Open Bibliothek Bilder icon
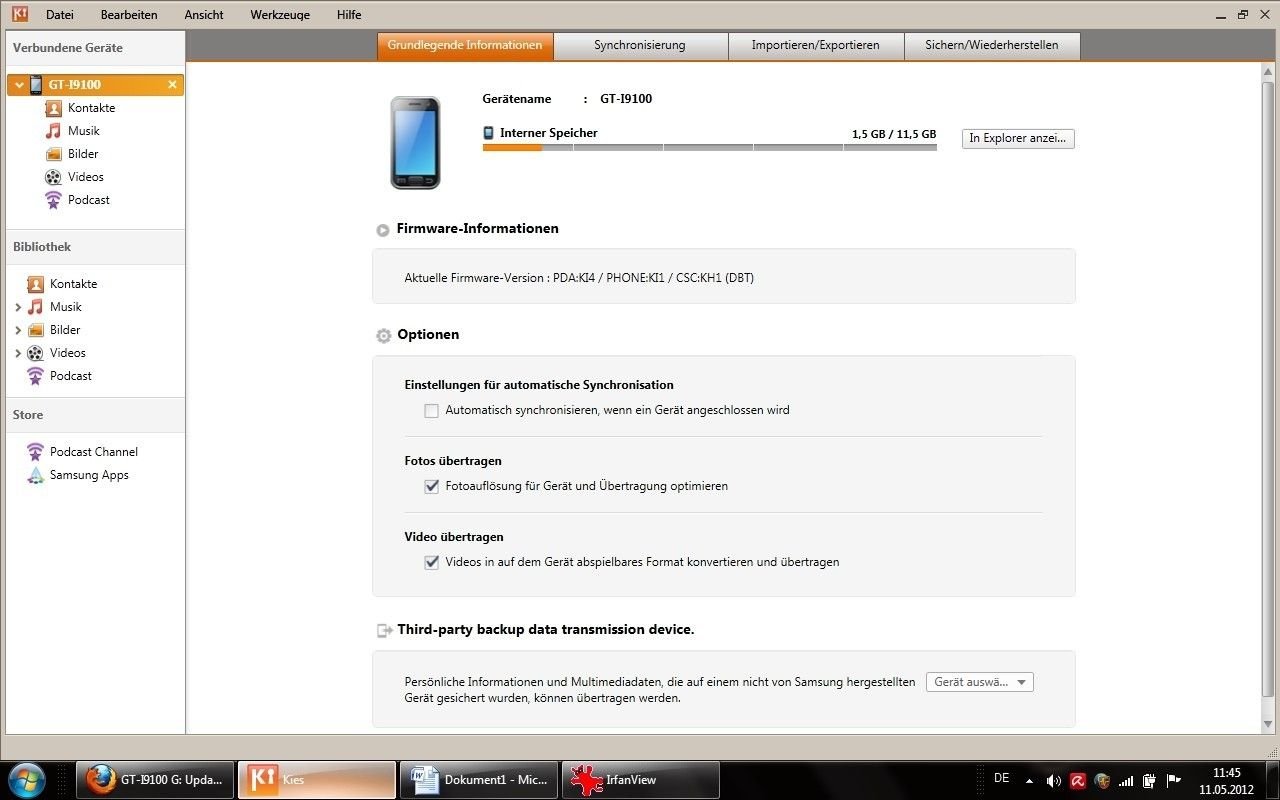This screenshot has width=1280, height=800. [x=36, y=330]
